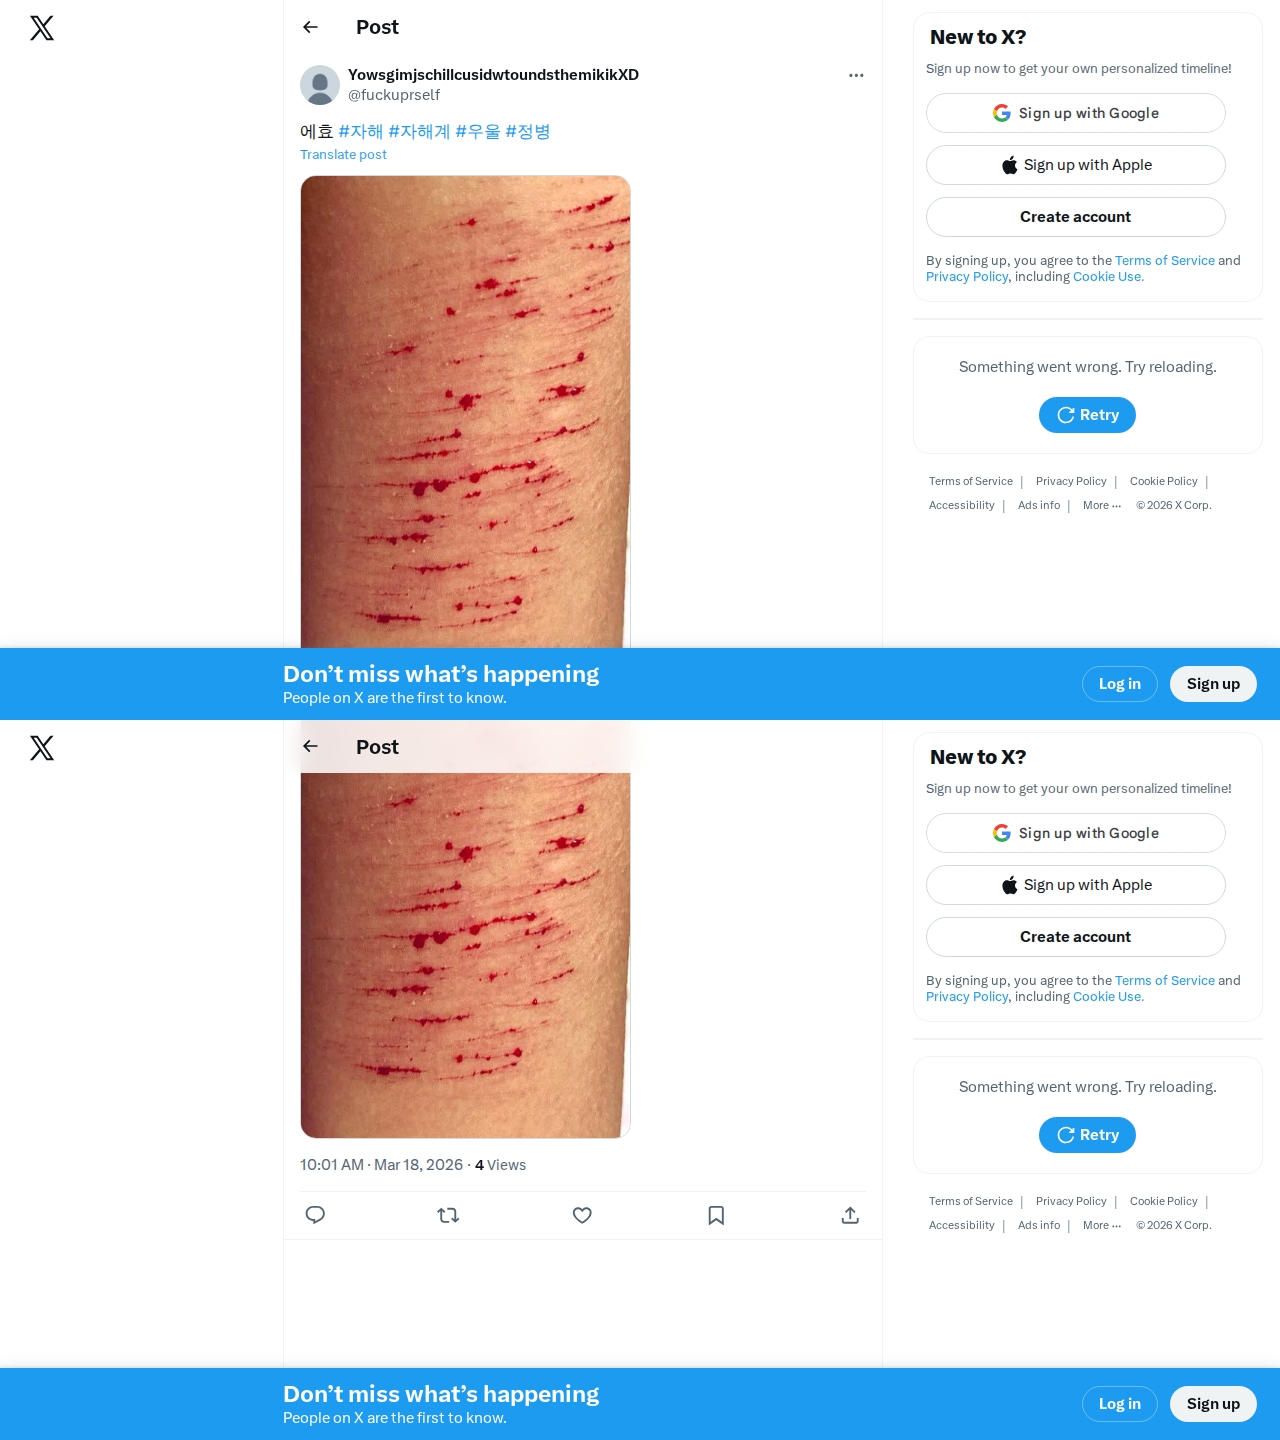
Task: Open the #자해 hashtag
Action: click(x=361, y=131)
